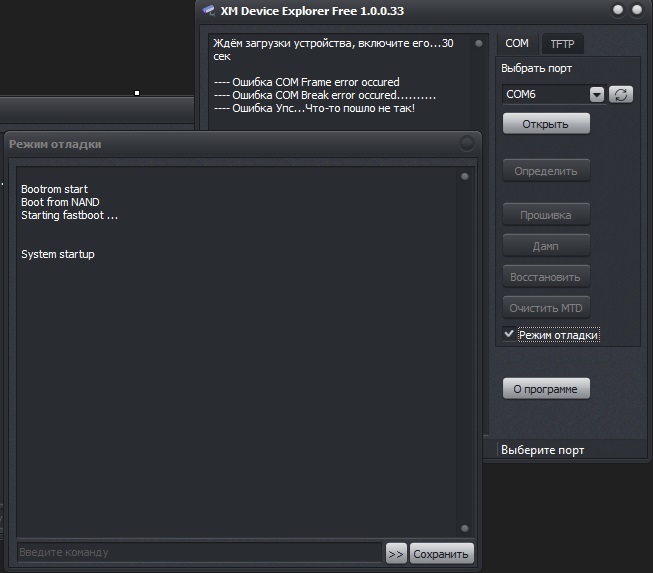The height and width of the screenshot is (573, 653).
Task: Switch to the COM tab
Action: (x=517, y=43)
